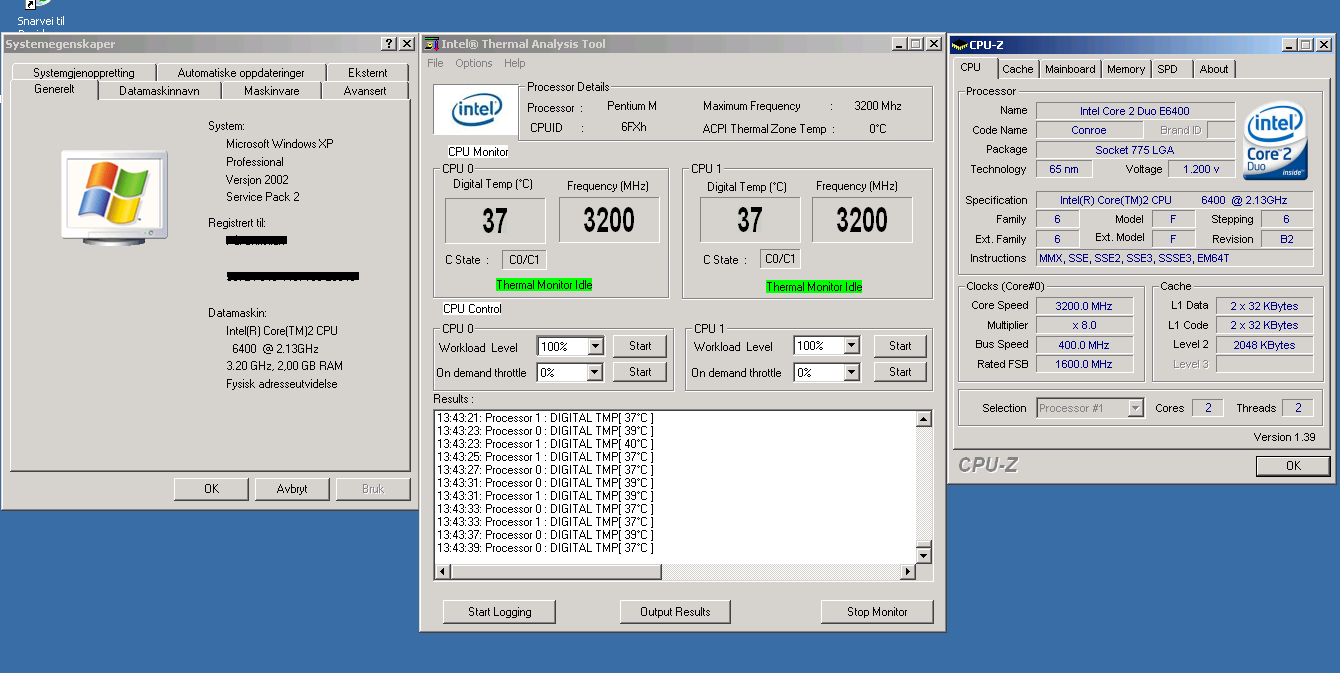Image resolution: width=1340 pixels, height=673 pixels.
Task: Click the Rated FSB 1600.0 MHz value
Action: (x=1083, y=364)
